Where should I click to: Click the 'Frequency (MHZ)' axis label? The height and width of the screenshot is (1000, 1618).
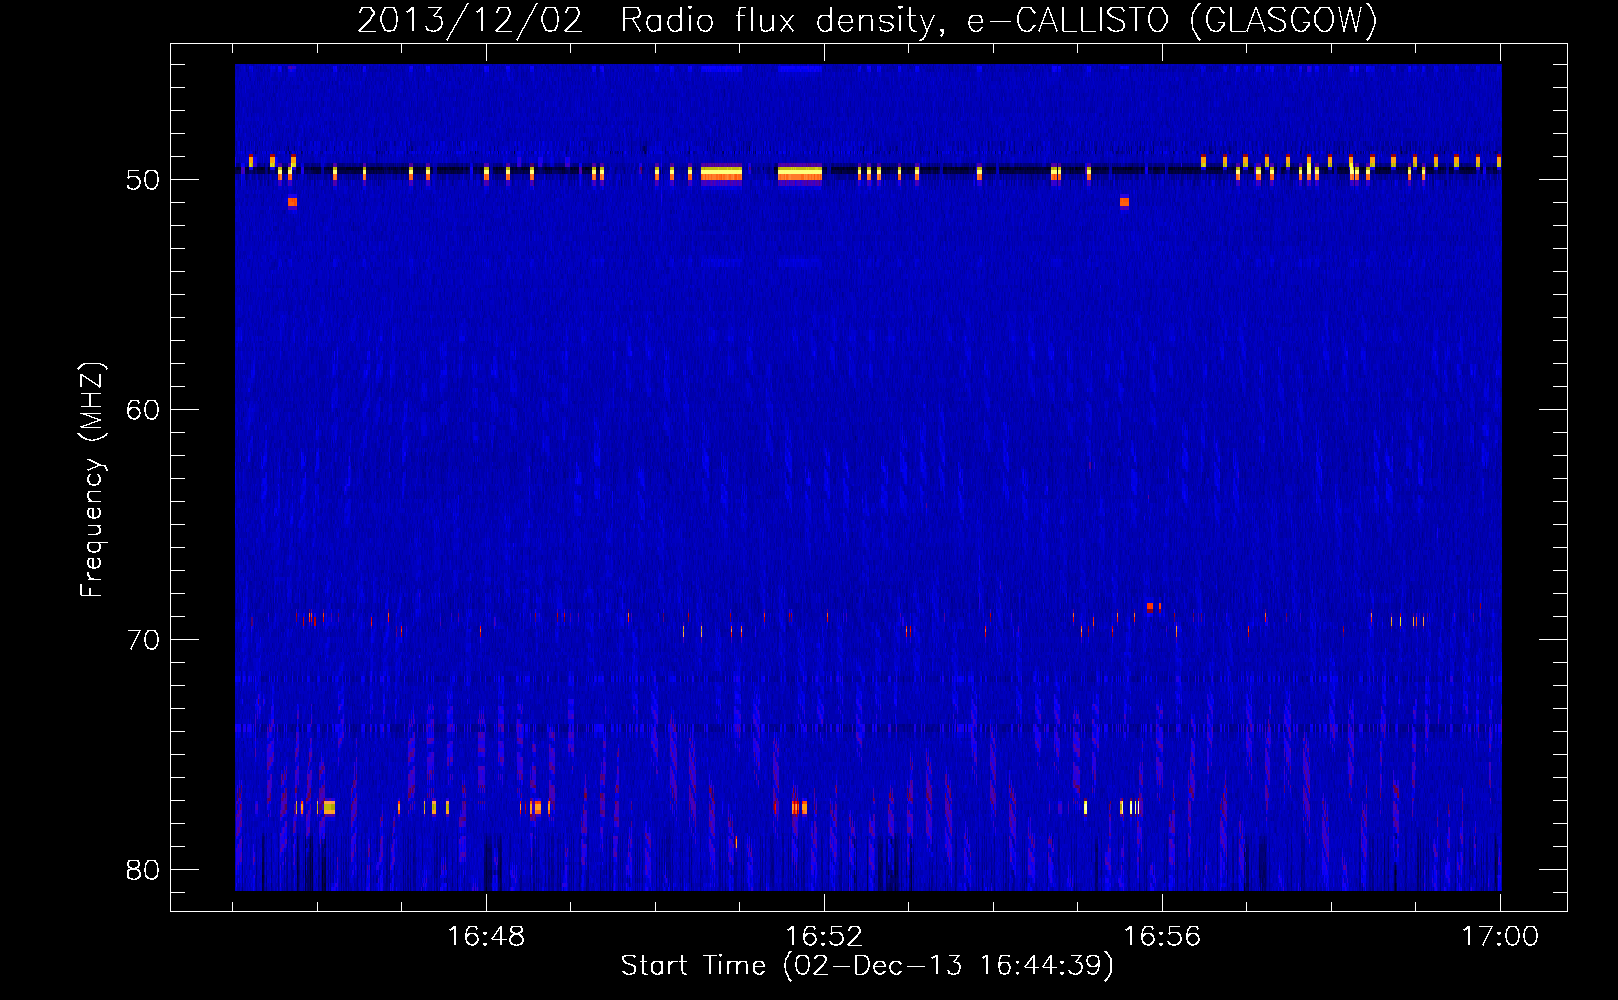coord(92,480)
